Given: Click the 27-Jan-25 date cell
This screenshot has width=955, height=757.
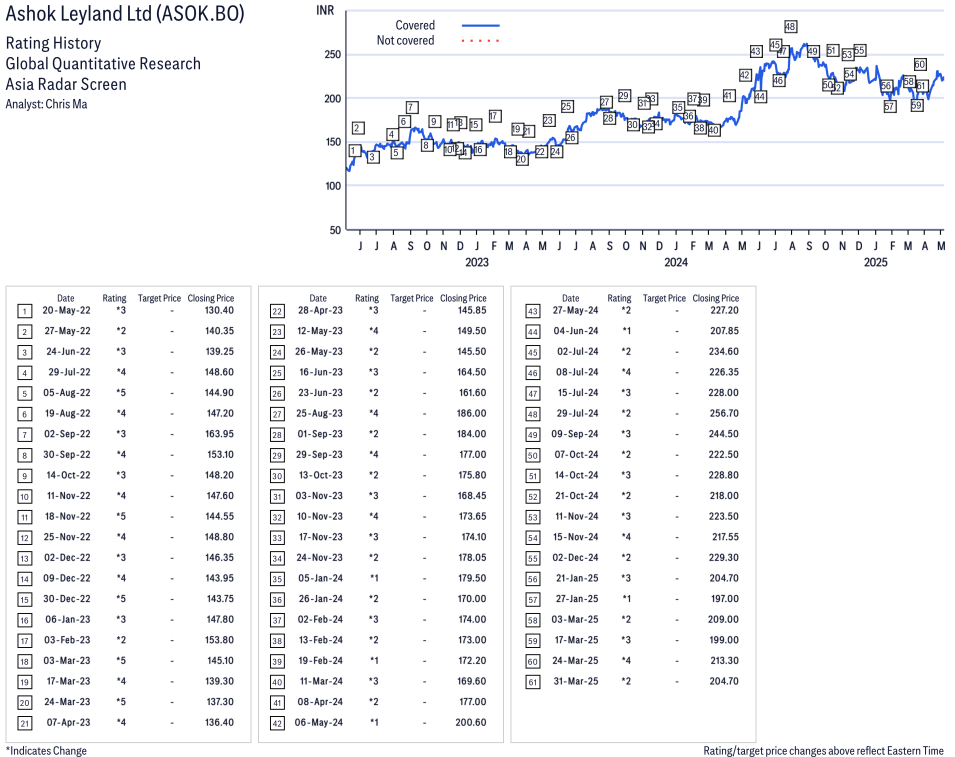Looking at the screenshot, I should 577,599.
